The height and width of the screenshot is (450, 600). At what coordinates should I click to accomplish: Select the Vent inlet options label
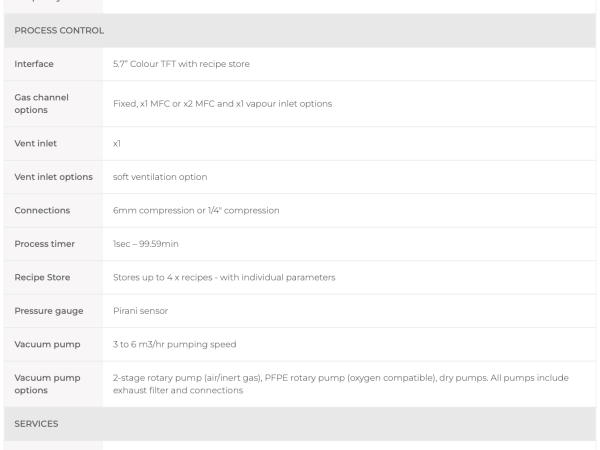coord(54,177)
